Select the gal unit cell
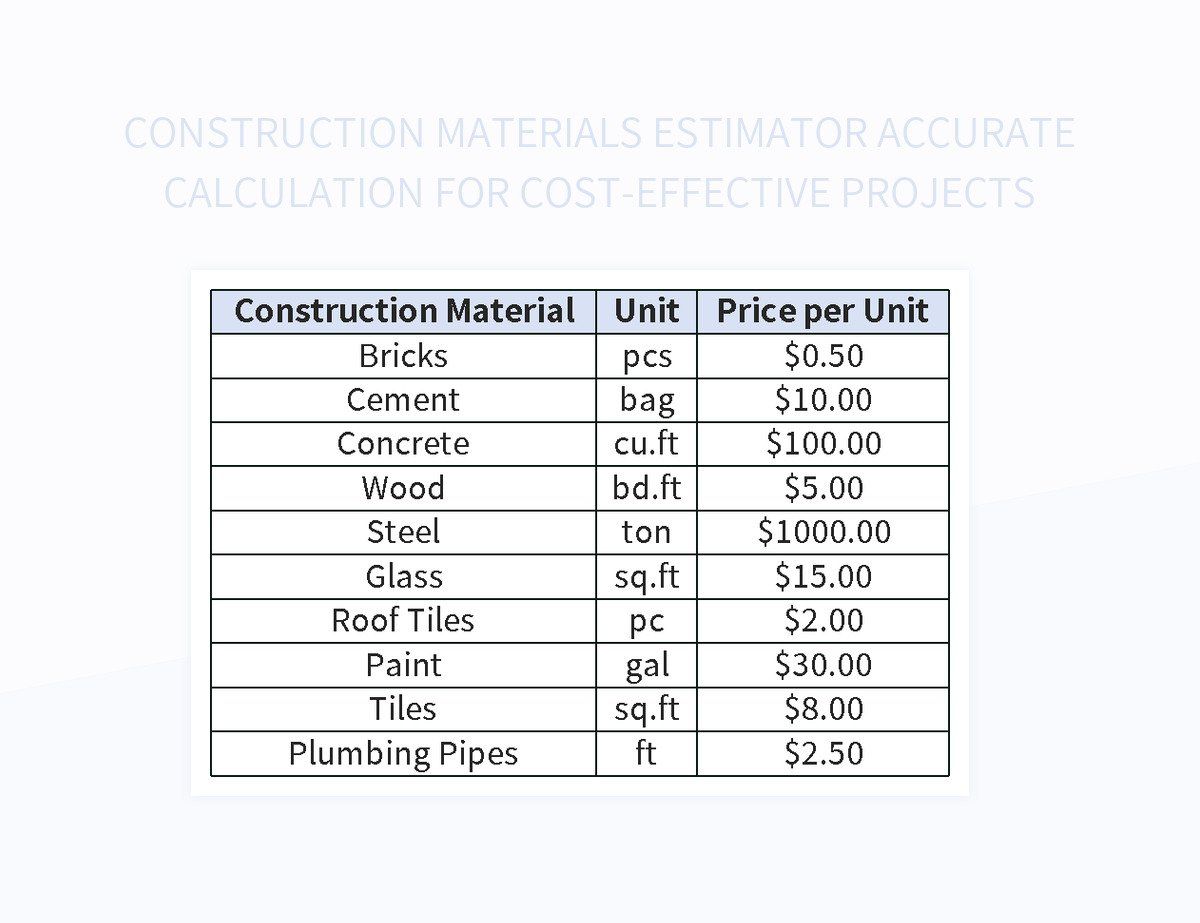This screenshot has height=923, width=1200. (646, 665)
